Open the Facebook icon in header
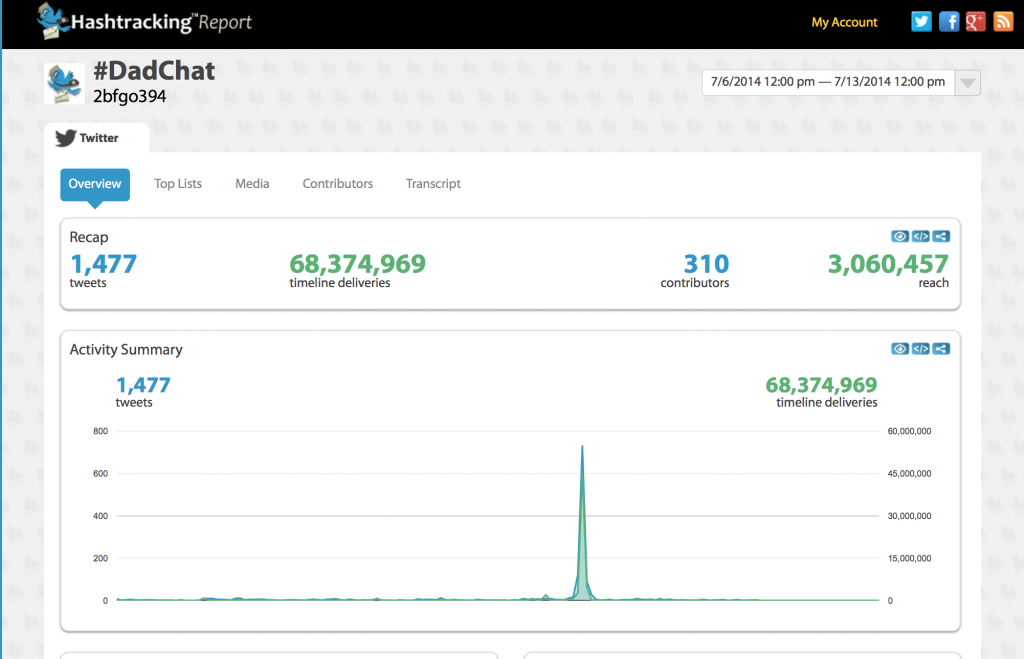This screenshot has width=1024, height=659. [948, 22]
